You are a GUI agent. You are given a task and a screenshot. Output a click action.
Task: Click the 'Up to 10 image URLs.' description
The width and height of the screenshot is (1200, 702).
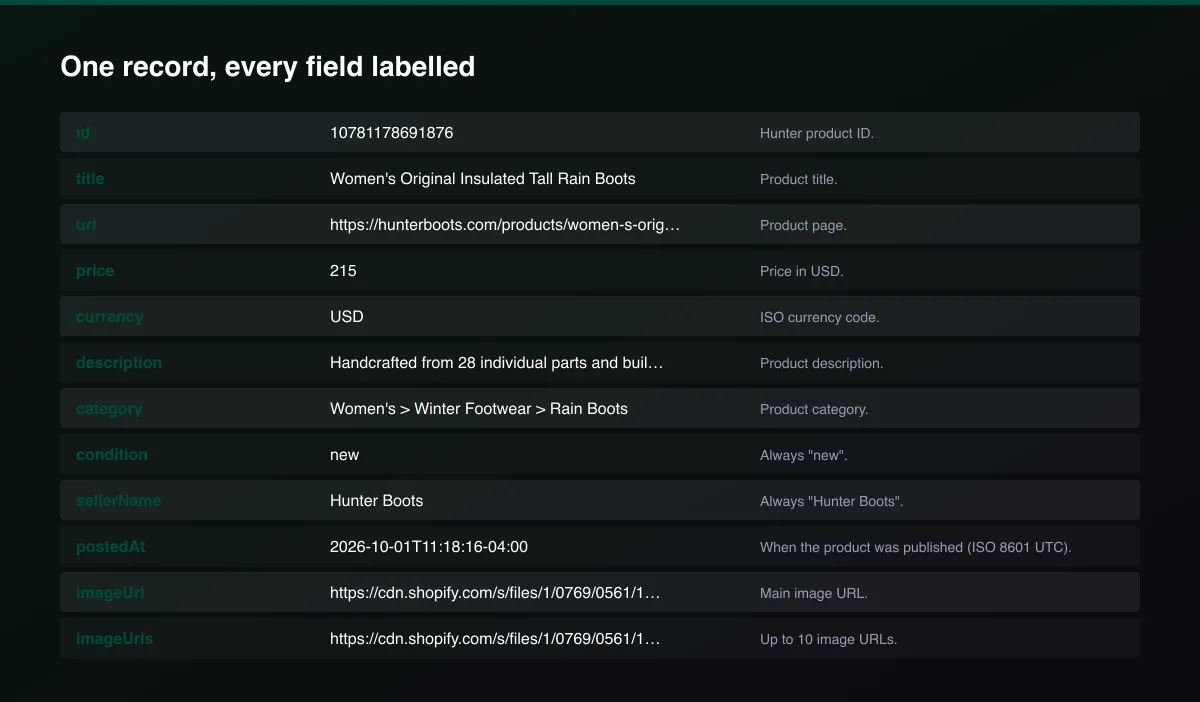pyautogui.click(x=829, y=639)
